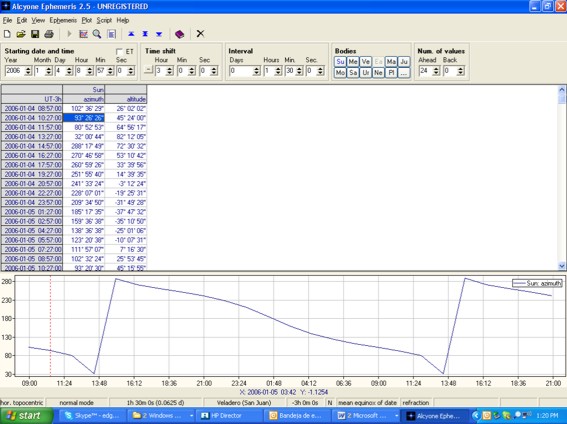Open the Windows start button

click(x=26, y=416)
